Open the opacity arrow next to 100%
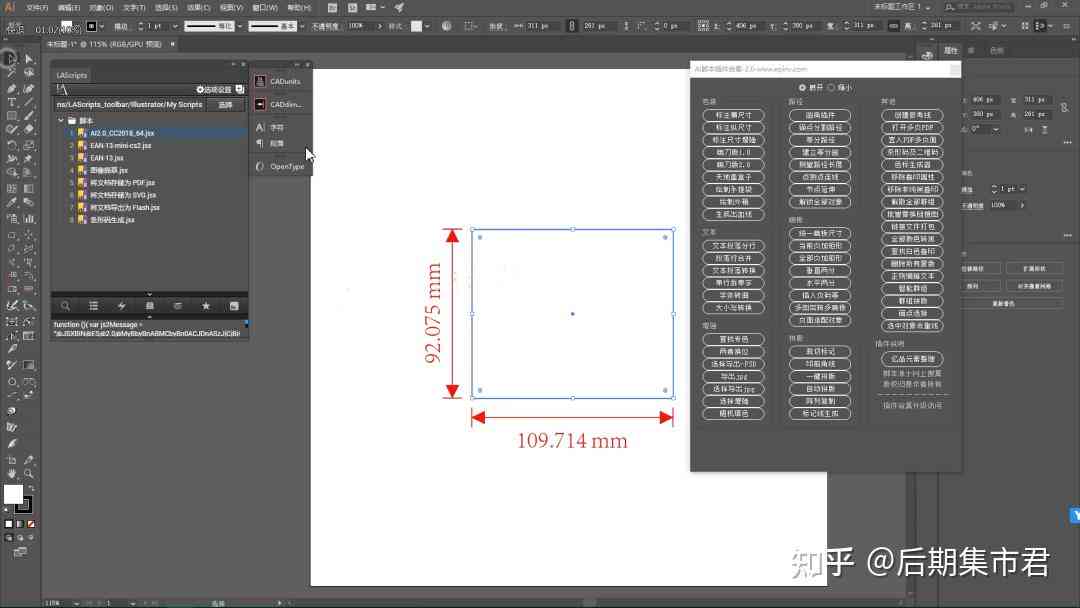The width and height of the screenshot is (1080, 608). point(380,26)
